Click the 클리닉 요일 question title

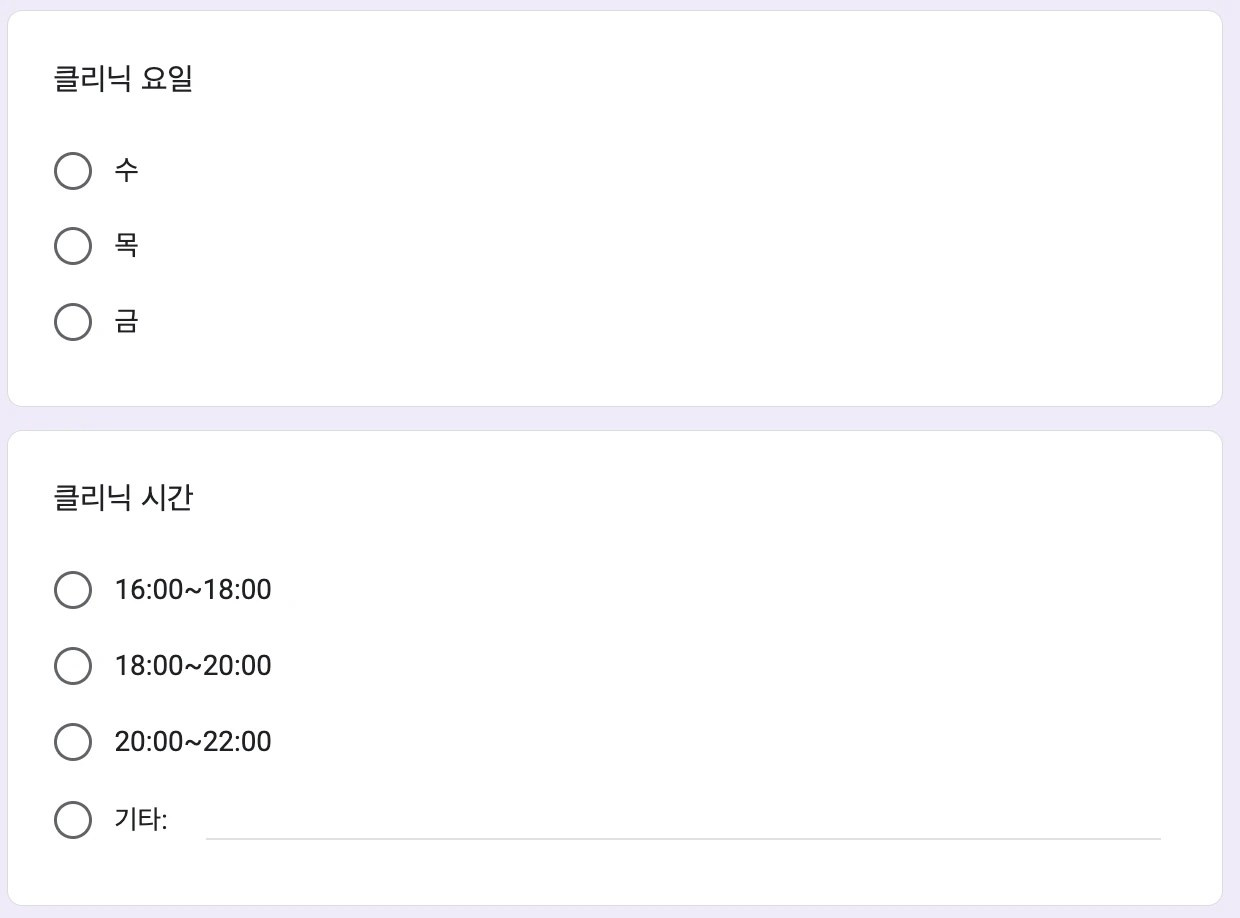[122, 79]
